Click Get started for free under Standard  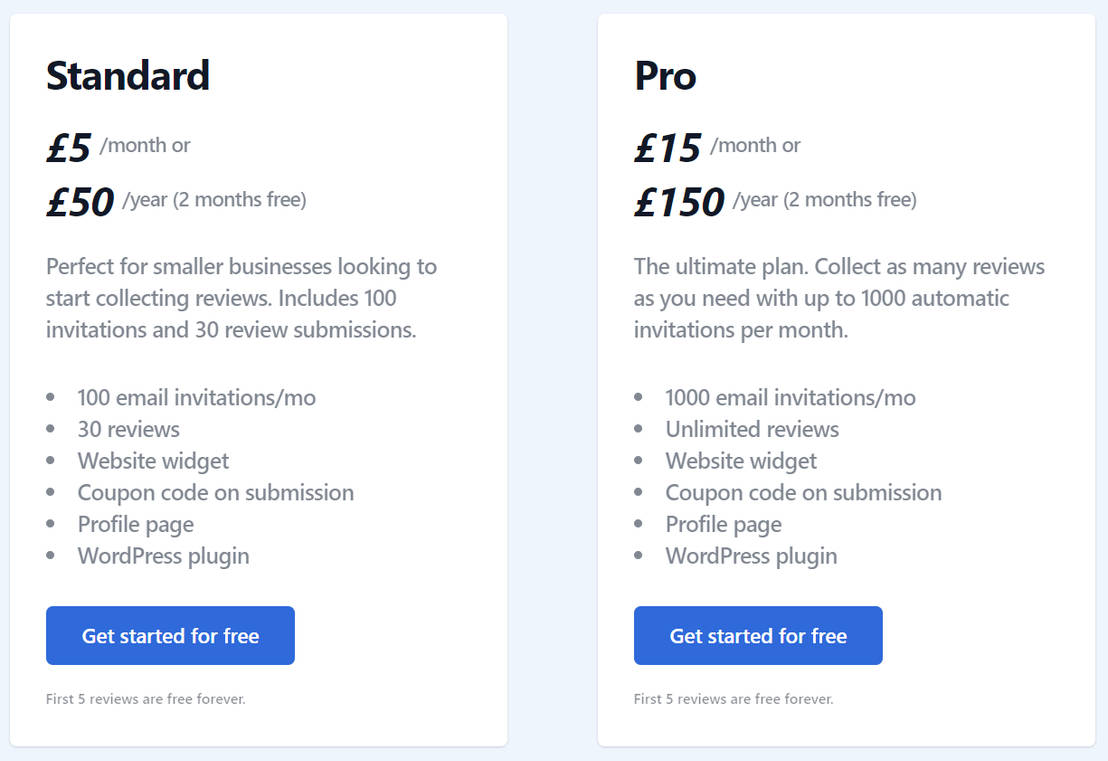[x=170, y=636]
